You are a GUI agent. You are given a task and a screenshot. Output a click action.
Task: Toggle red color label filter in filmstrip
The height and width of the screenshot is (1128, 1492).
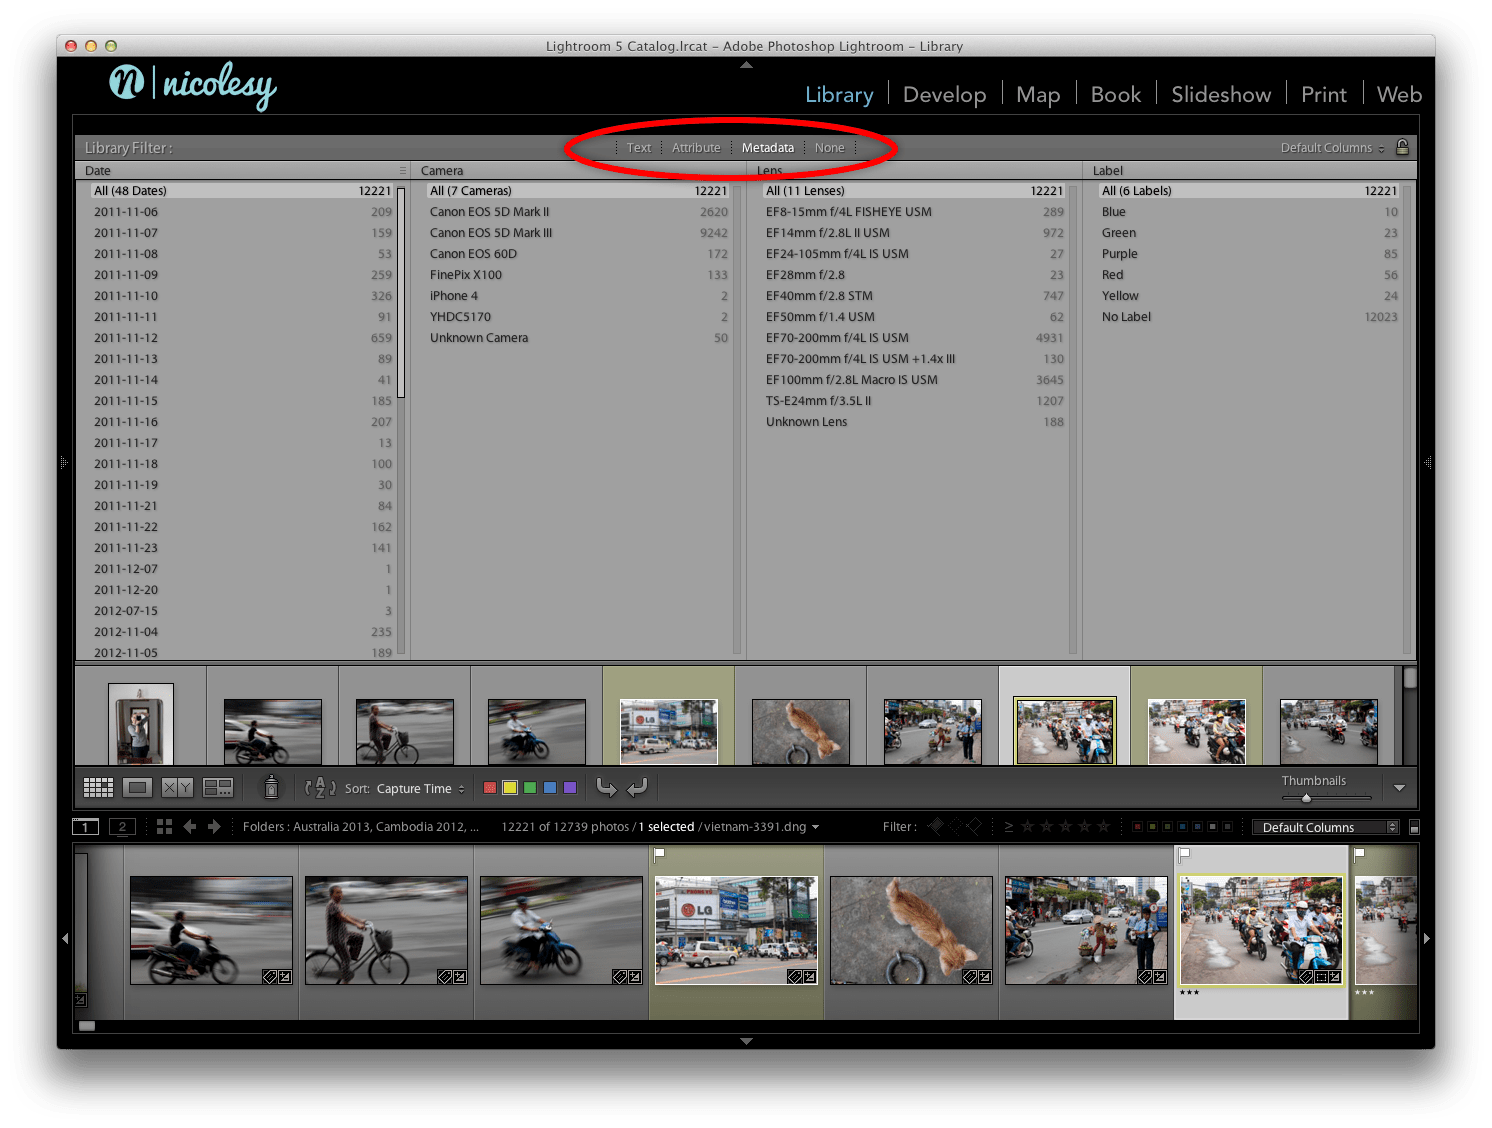click(1137, 827)
